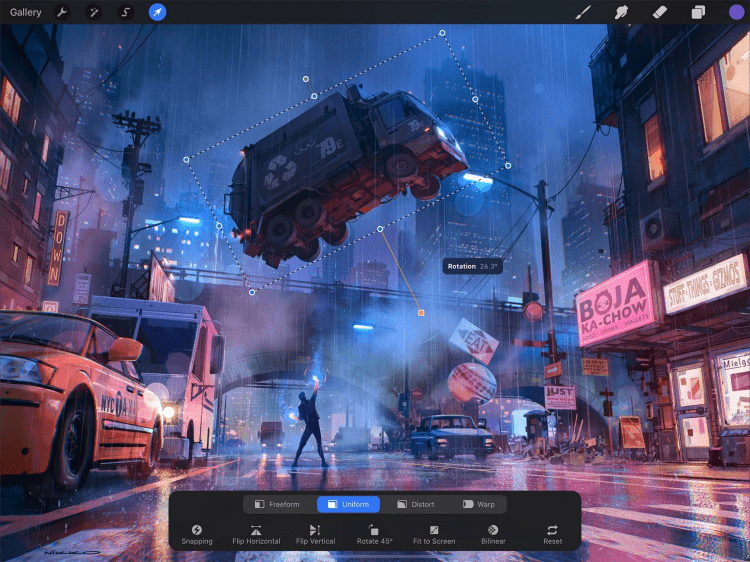Select the Smudge tool
The height and width of the screenshot is (562, 750).
[621, 12]
